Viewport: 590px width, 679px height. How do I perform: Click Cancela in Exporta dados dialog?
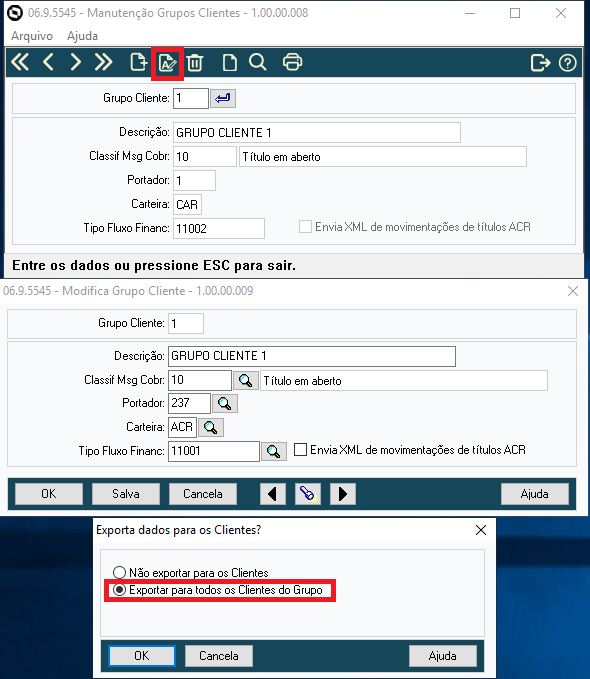tap(219, 656)
